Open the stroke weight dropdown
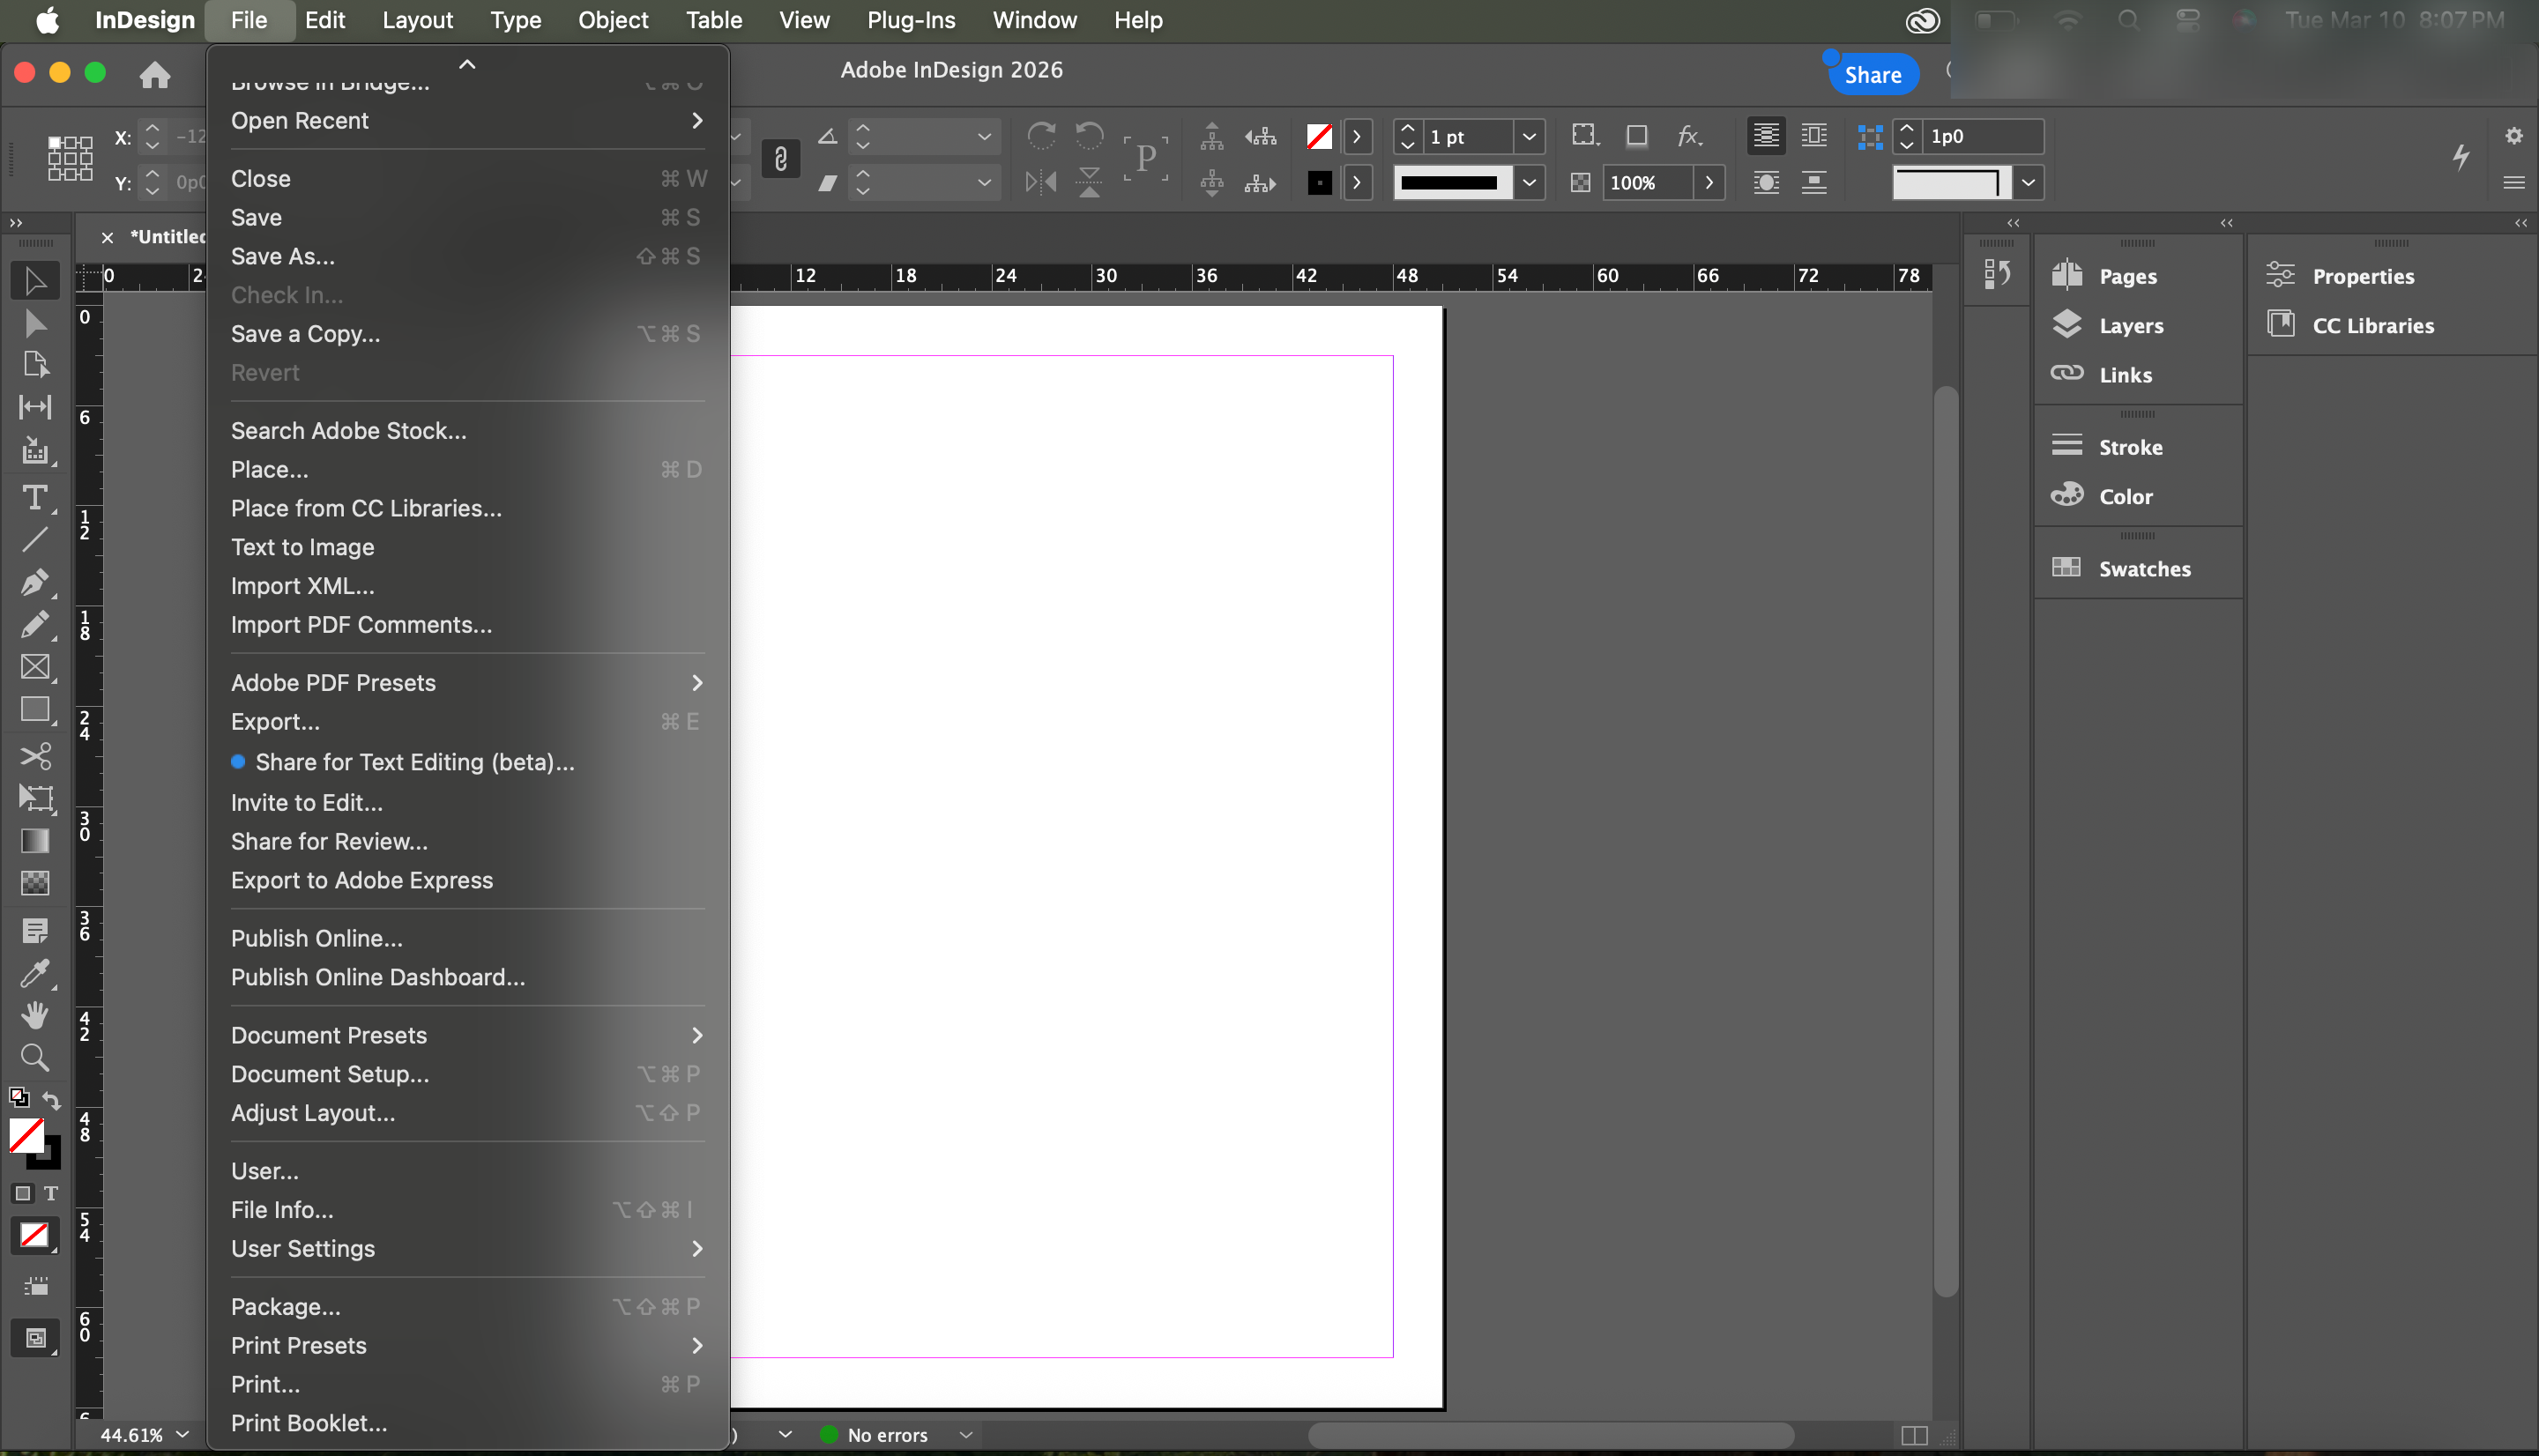 tap(1529, 137)
